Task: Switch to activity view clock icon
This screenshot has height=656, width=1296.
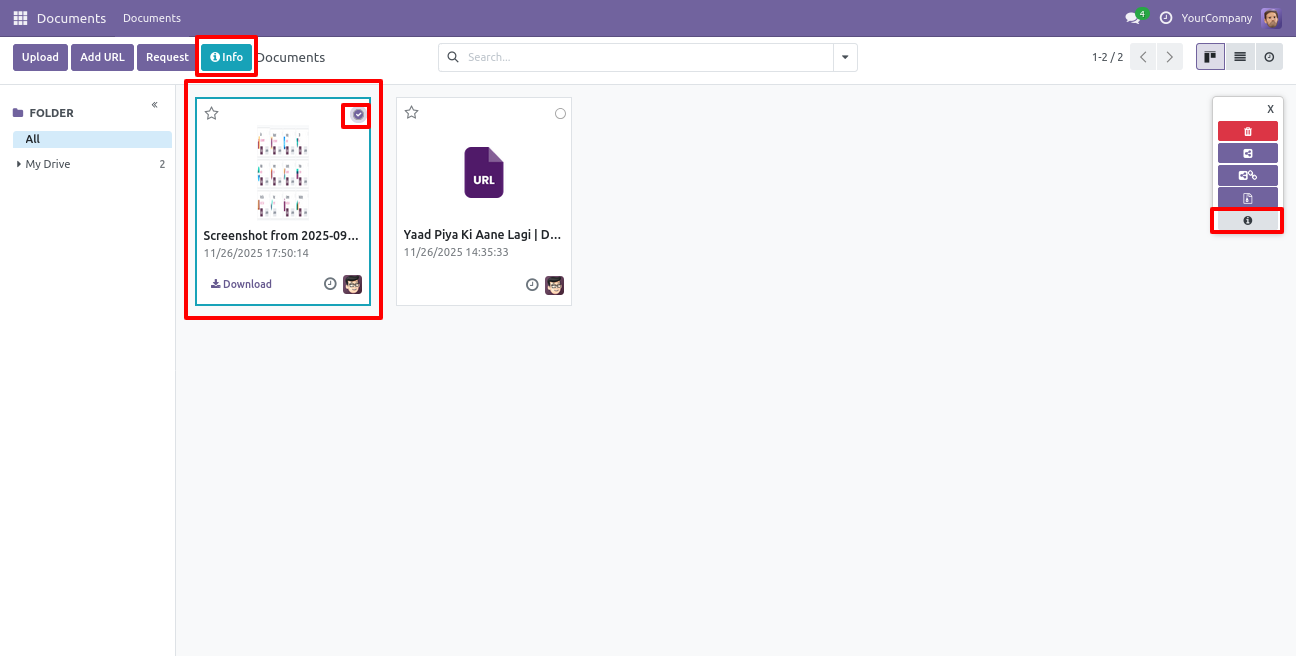Action: click(x=1269, y=57)
